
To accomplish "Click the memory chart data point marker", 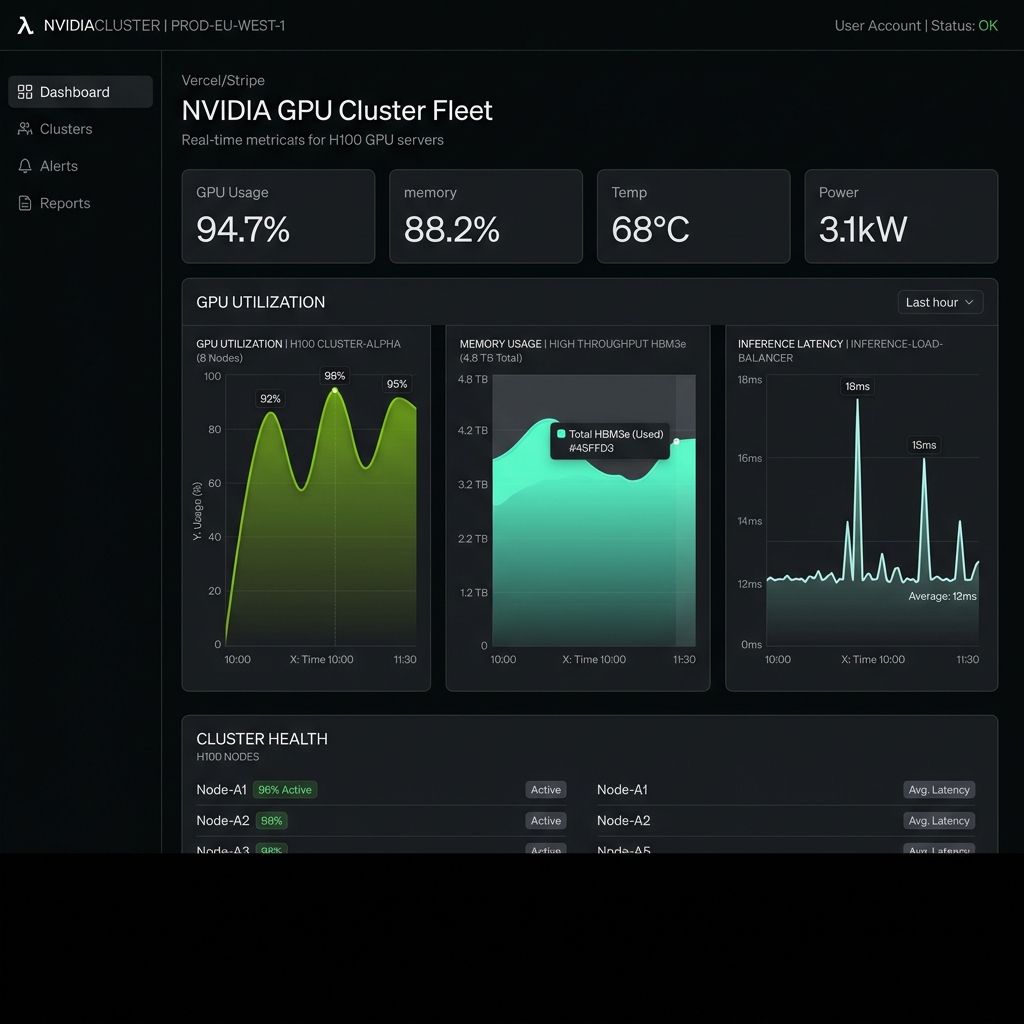I will 677,442.
